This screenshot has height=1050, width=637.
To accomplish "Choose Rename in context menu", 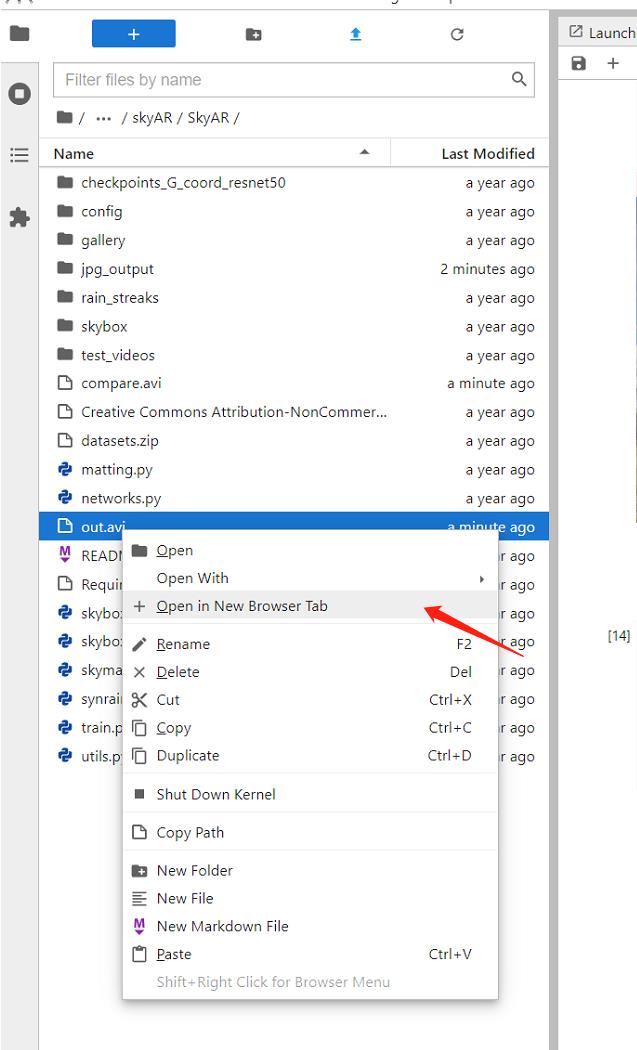I will click(x=310, y=644).
